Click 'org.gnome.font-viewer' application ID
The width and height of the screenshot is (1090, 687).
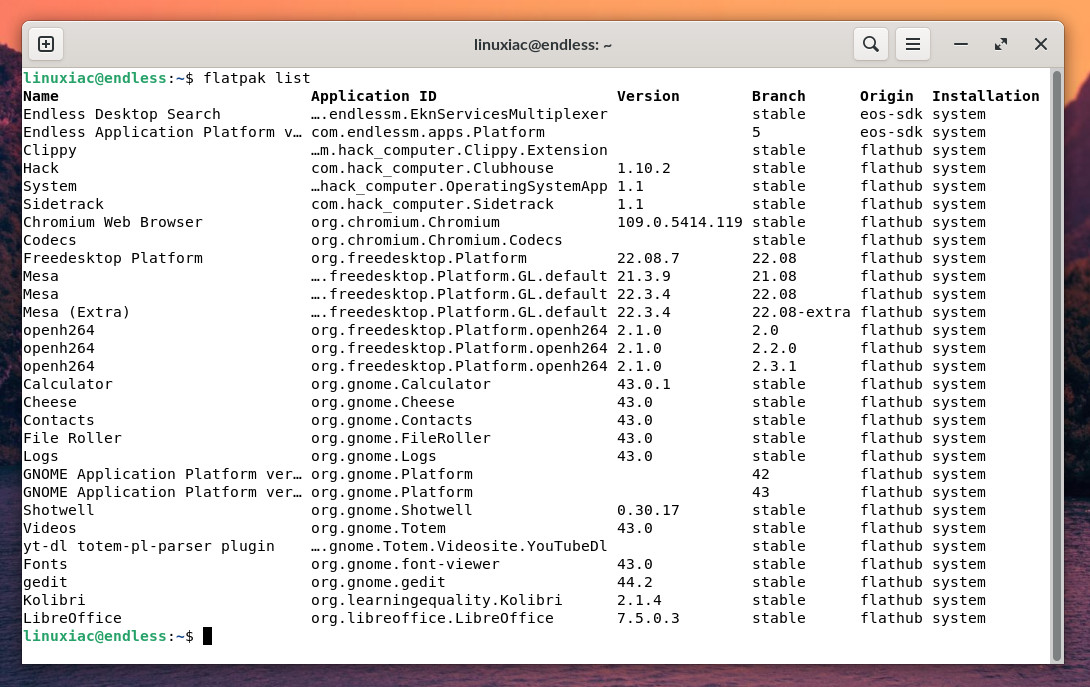click(x=405, y=565)
